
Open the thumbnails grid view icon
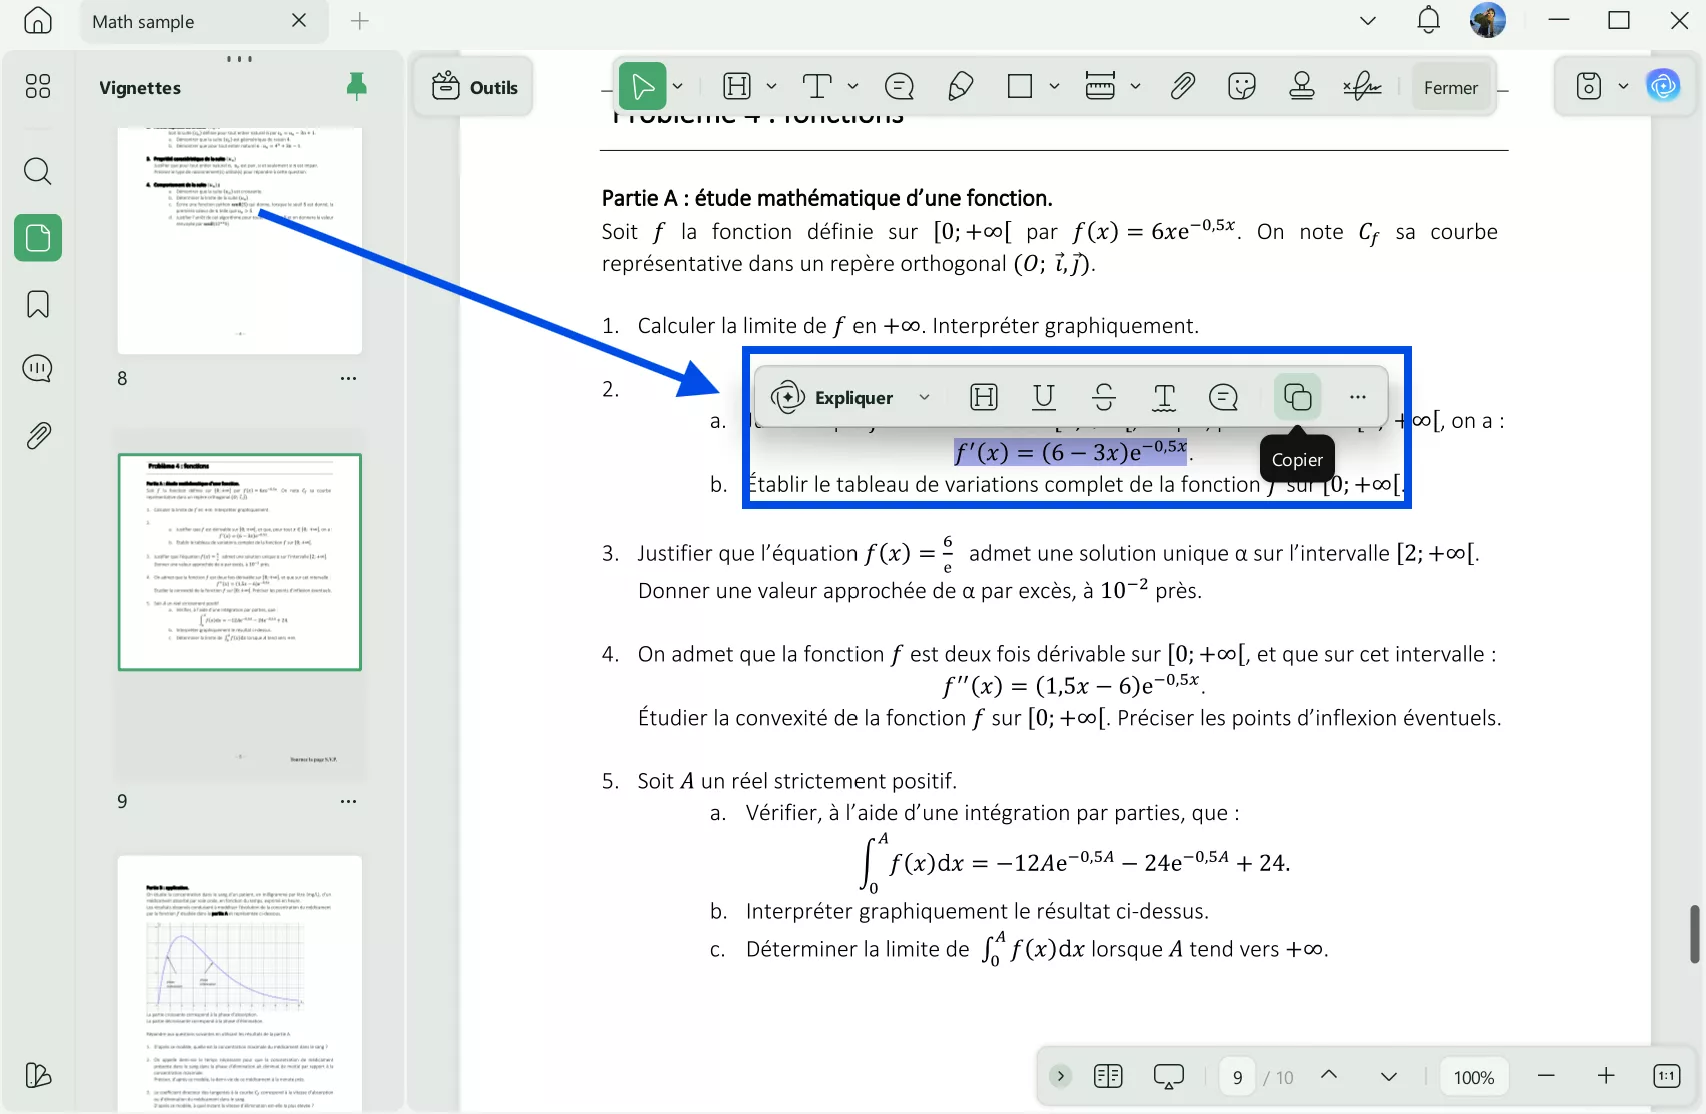(x=38, y=87)
